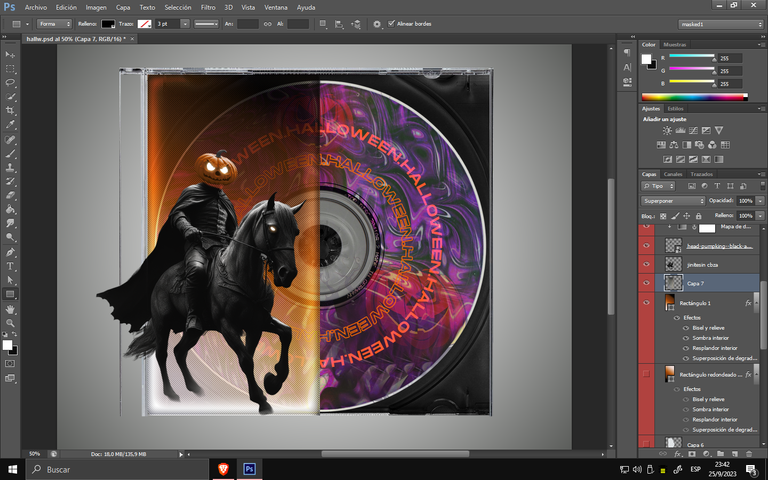Screen dimensions: 768x480
Task: Select the Hand tool
Action: point(10,309)
